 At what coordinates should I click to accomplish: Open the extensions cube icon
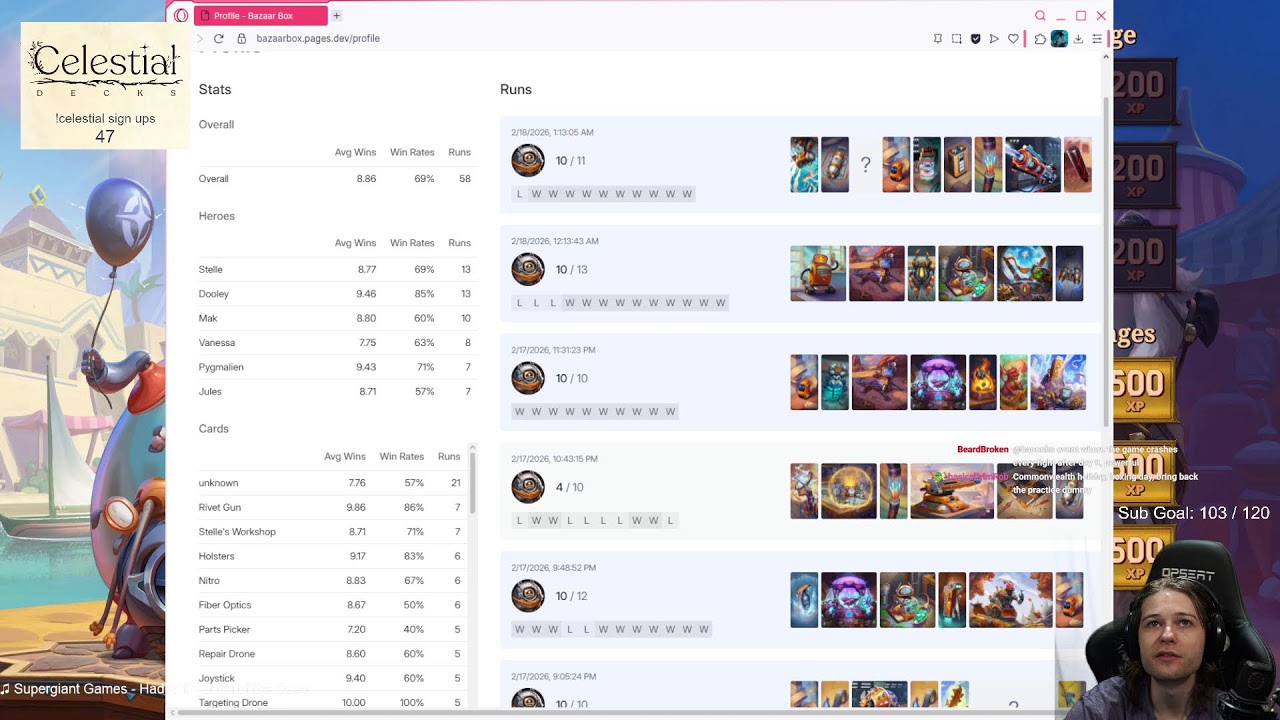pos(1040,38)
